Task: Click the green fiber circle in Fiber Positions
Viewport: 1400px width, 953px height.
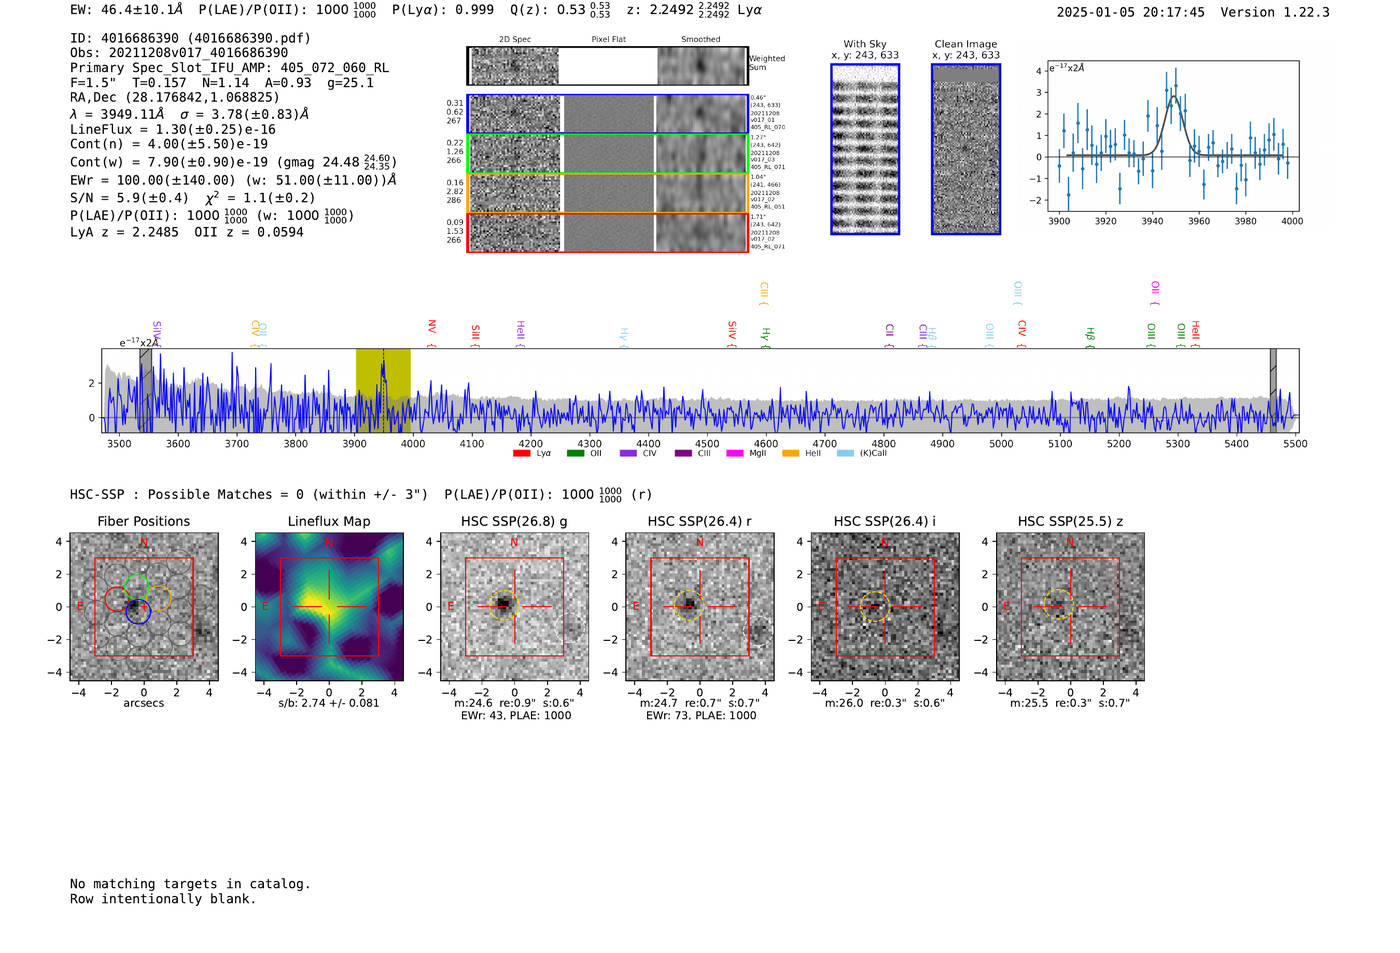Action: point(136,587)
